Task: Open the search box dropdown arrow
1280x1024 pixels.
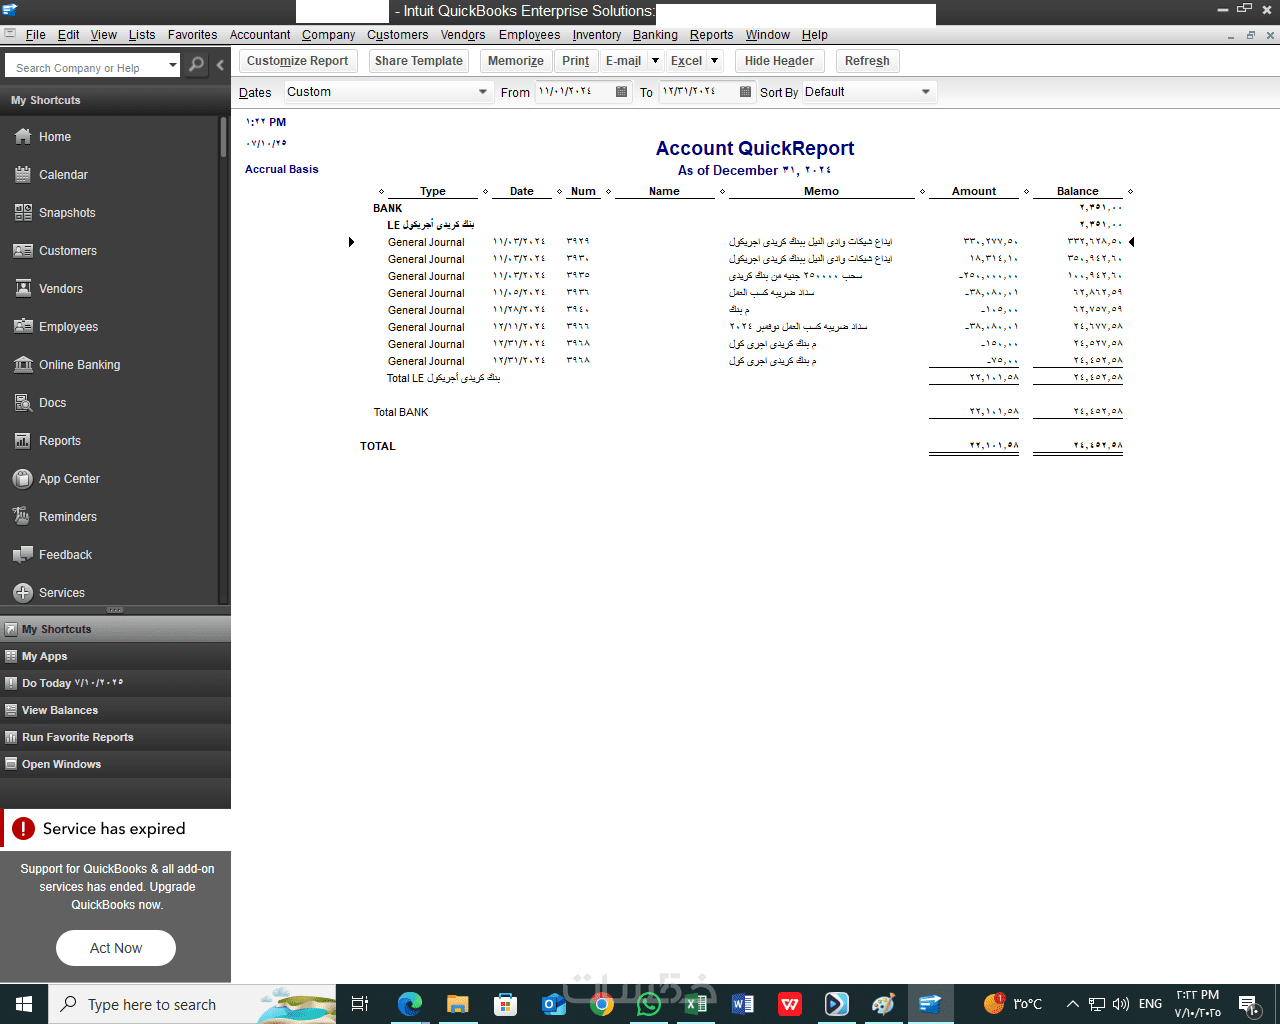Action: tap(173, 66)
